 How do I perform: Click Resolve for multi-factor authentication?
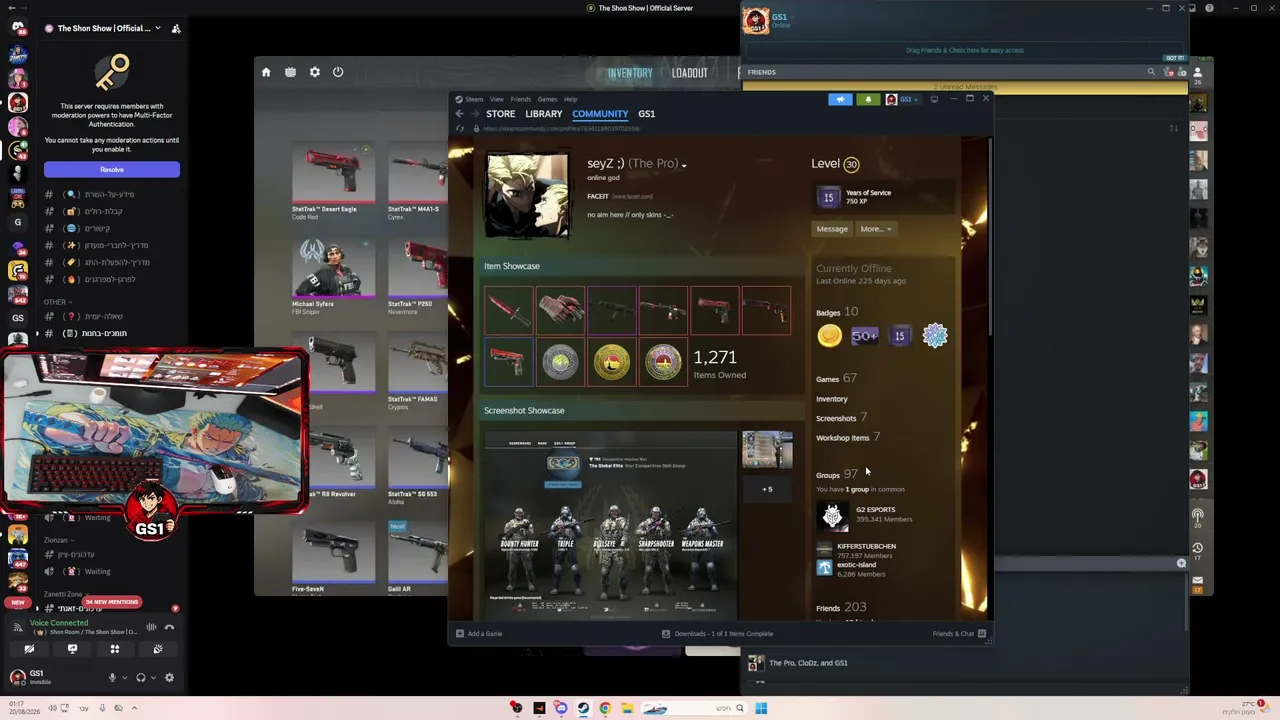[x=112, y=170]
